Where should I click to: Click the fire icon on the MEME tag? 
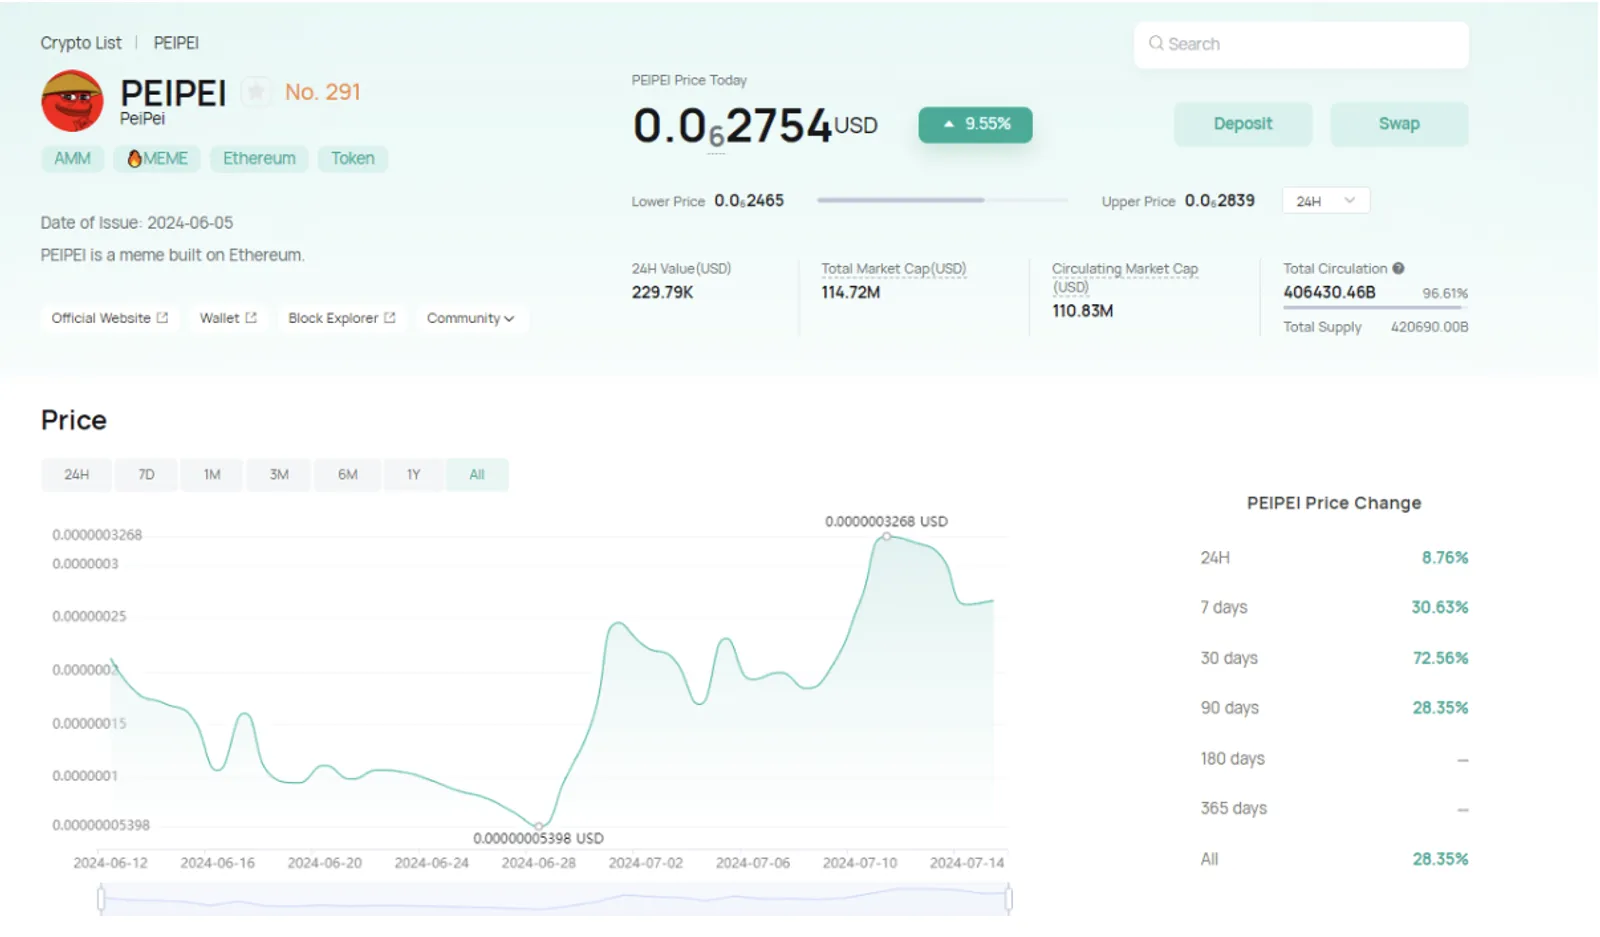pyautogui.click(x=134, y=159)
